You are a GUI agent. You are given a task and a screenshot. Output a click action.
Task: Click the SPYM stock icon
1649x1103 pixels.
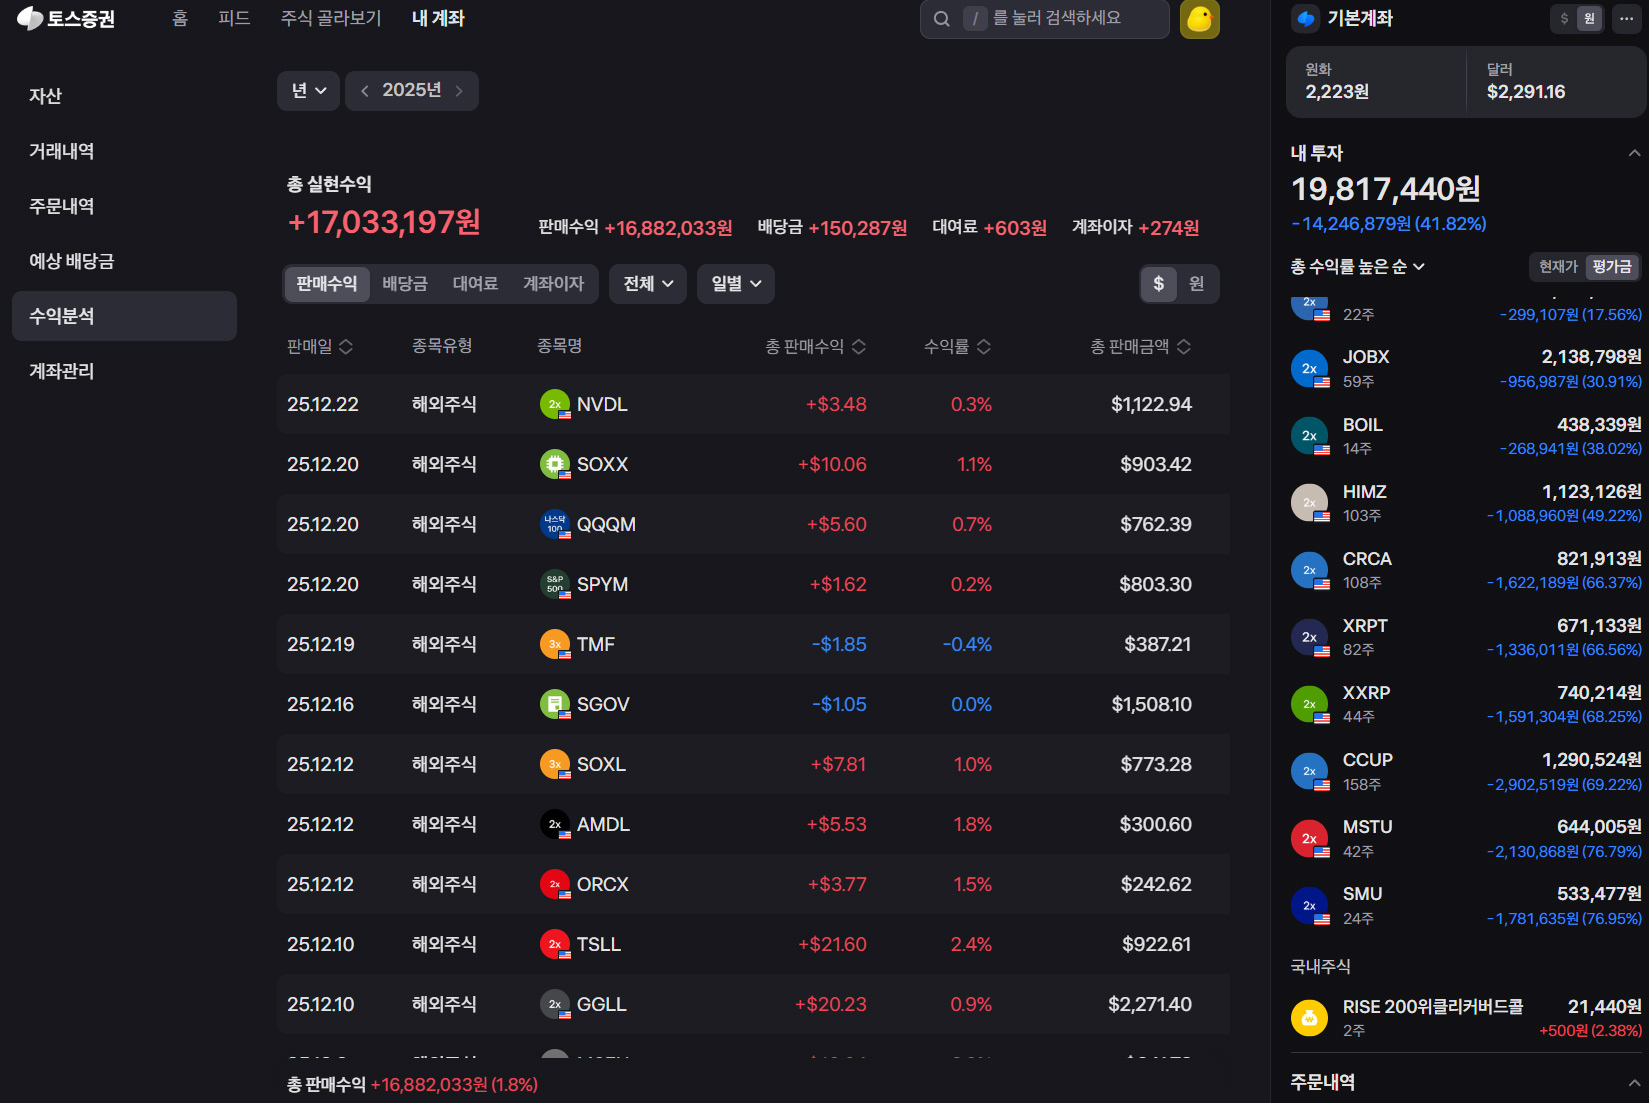pos(555,584)
